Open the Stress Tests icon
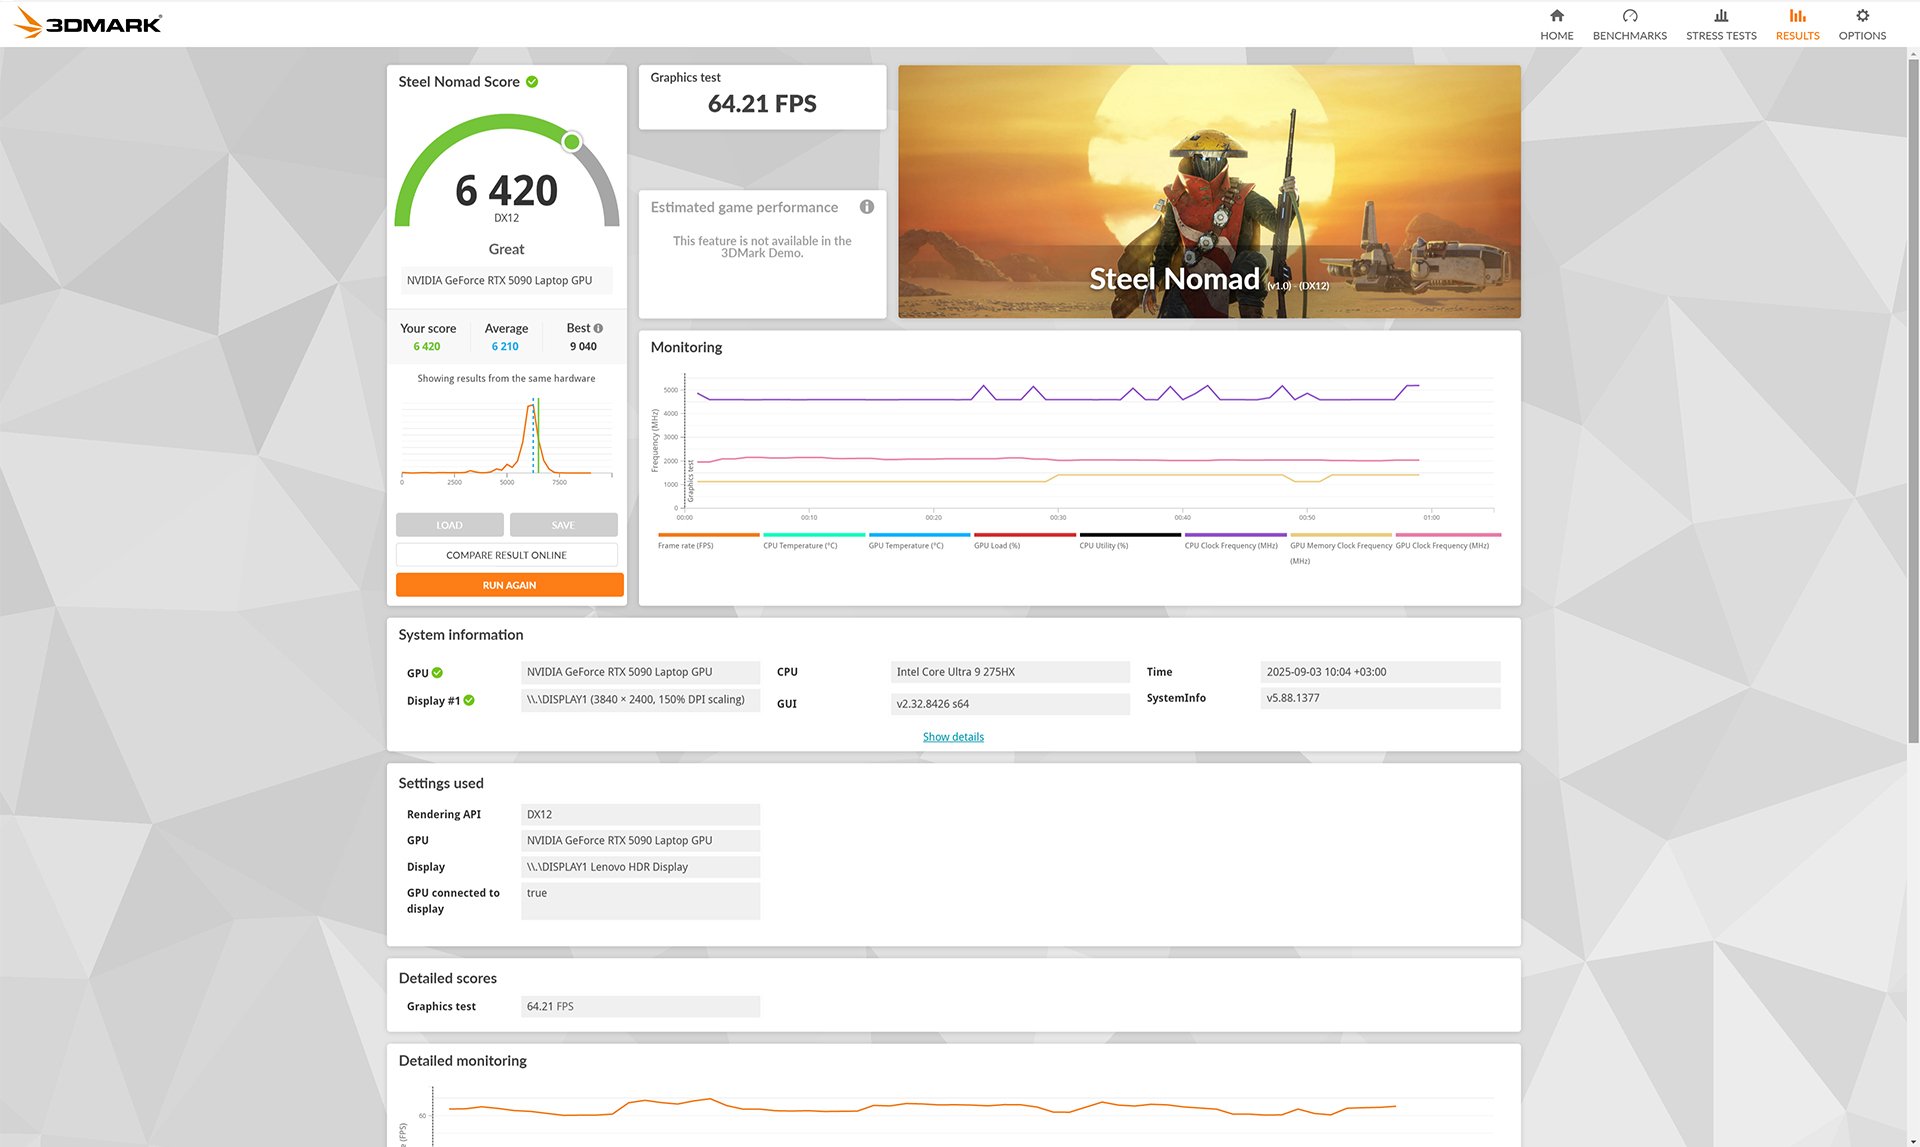Viewport: 1920px width, 1147px height. pos(1720,15)
